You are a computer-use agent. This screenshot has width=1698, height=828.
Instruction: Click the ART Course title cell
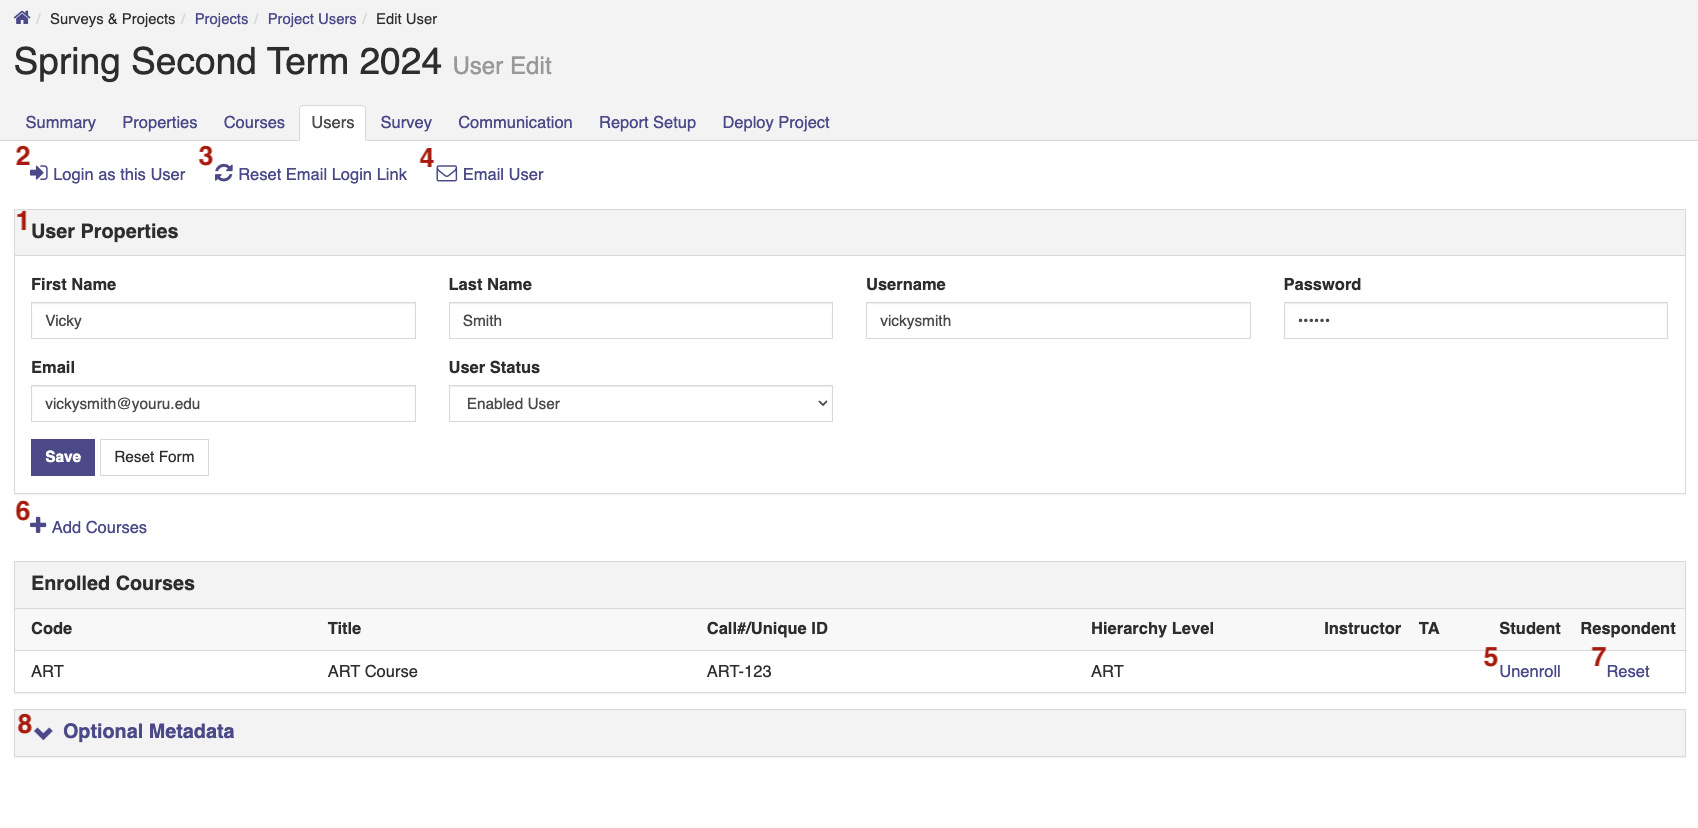point(373,671)
